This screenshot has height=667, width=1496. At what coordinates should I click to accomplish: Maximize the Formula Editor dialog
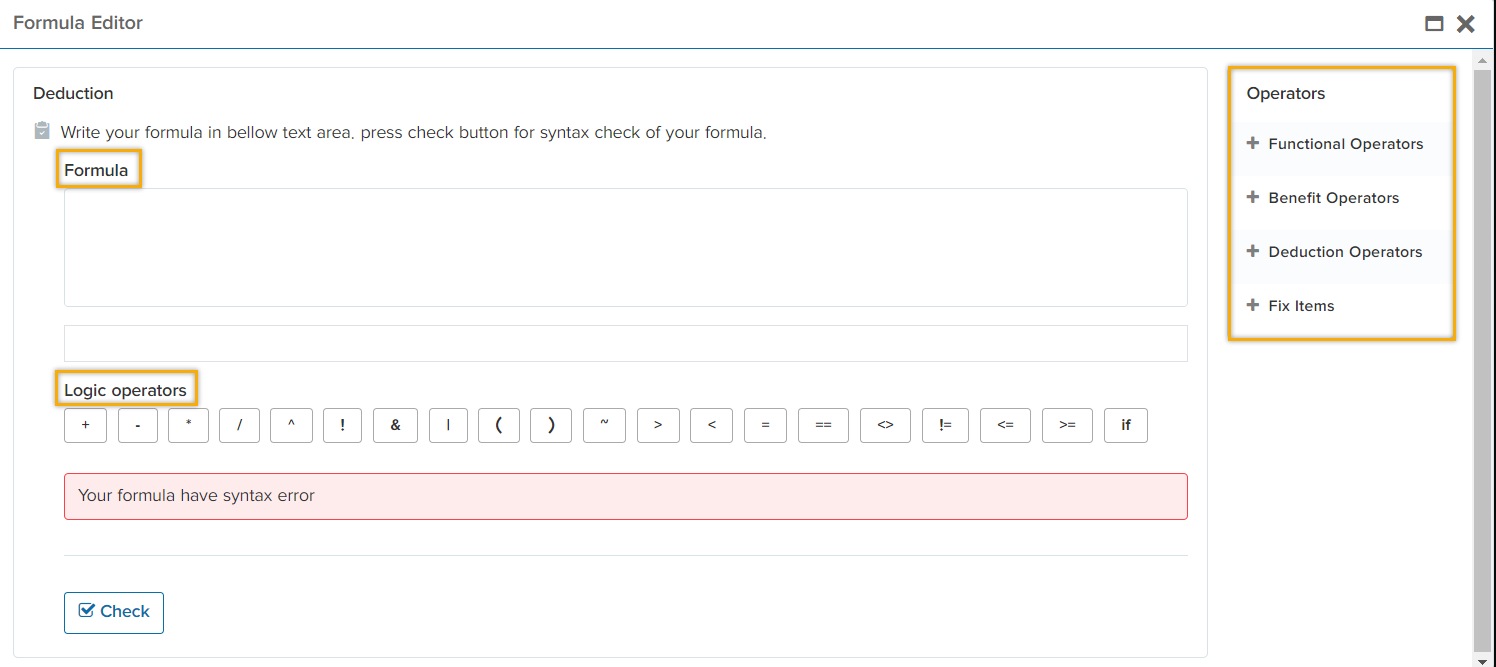pyautogui.click(x=1434, y=24)
